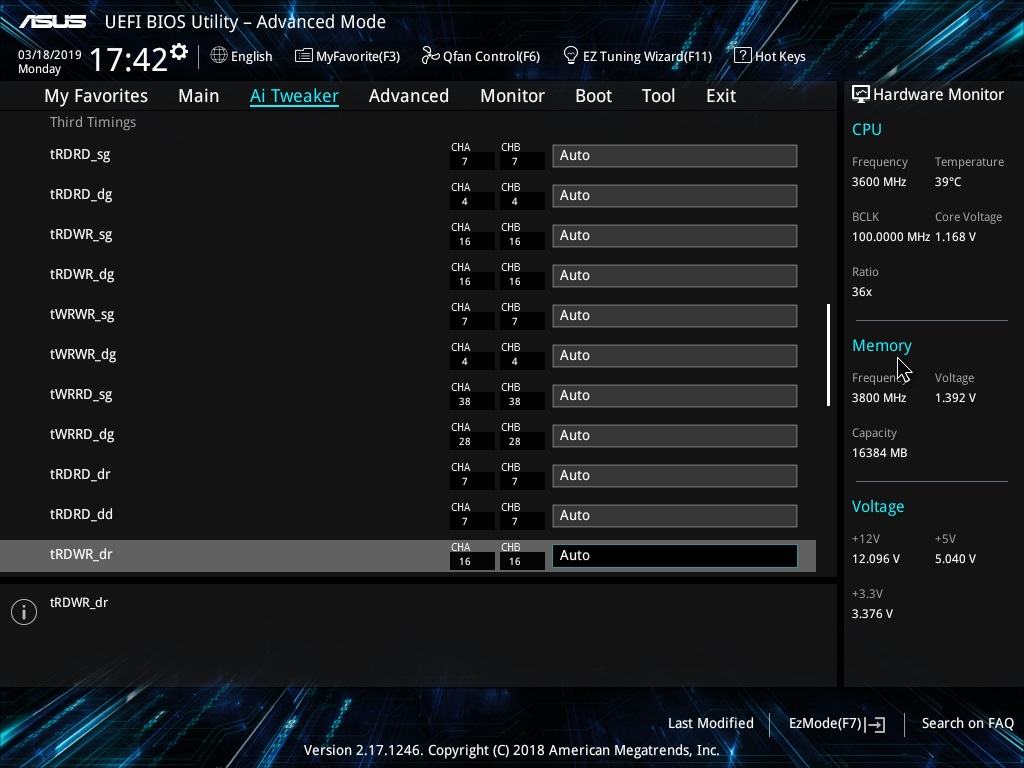Screen dimensions: 1024x768
Task: Click memory frequency 3800 MHz value
Action: click(878, 398)
